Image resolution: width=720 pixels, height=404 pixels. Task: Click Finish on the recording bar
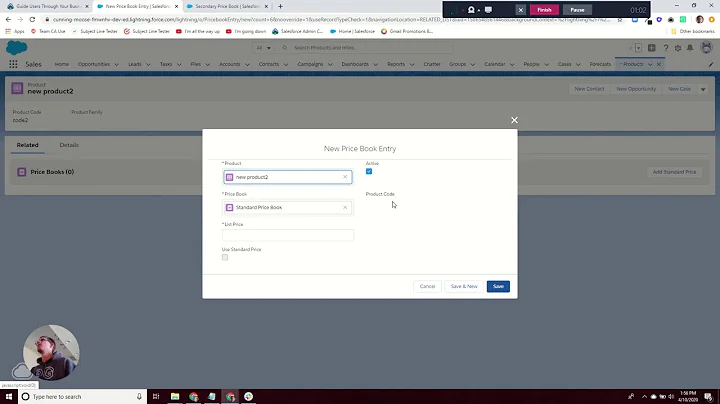click(x=544, y=10)
